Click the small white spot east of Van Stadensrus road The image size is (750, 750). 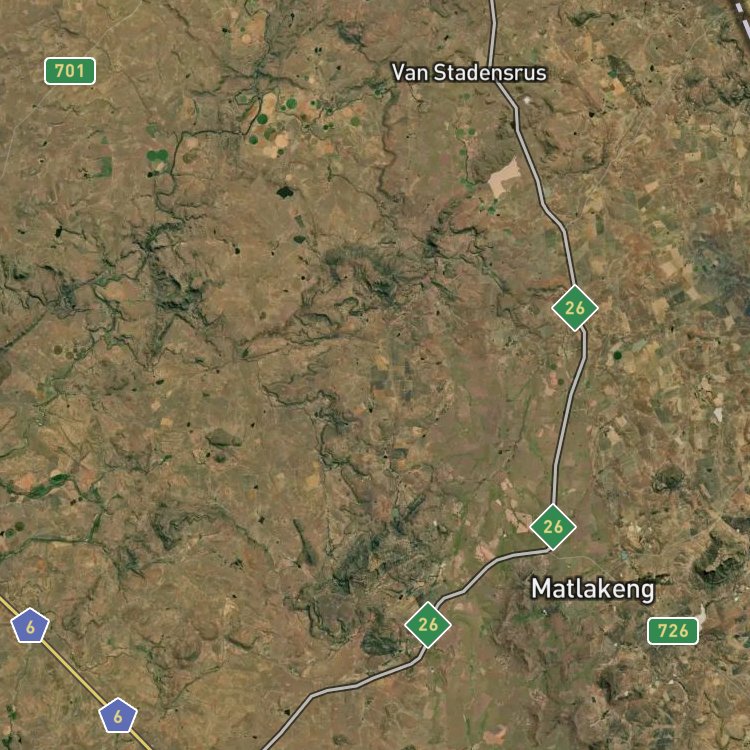(528, 100)
